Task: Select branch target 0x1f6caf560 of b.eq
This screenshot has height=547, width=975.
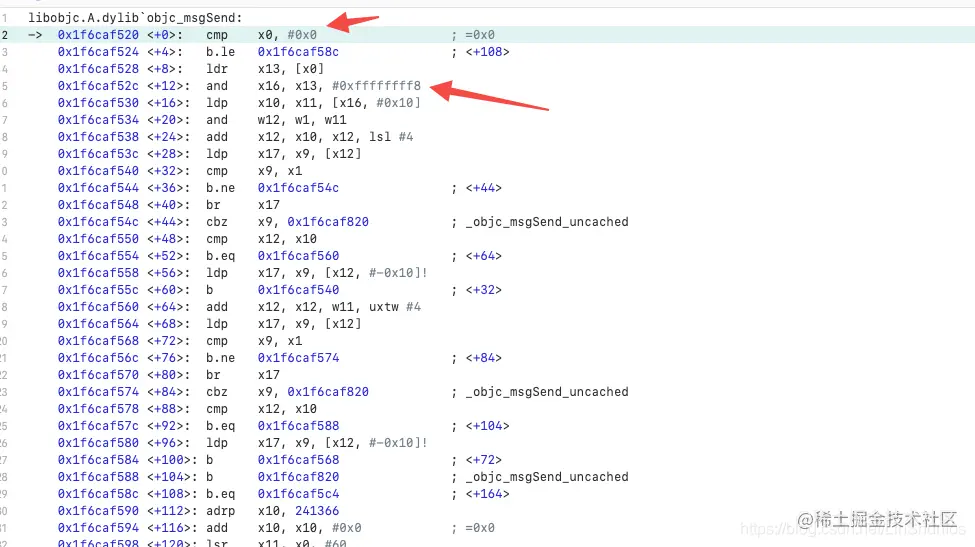Action: click(x=298, y=255)
